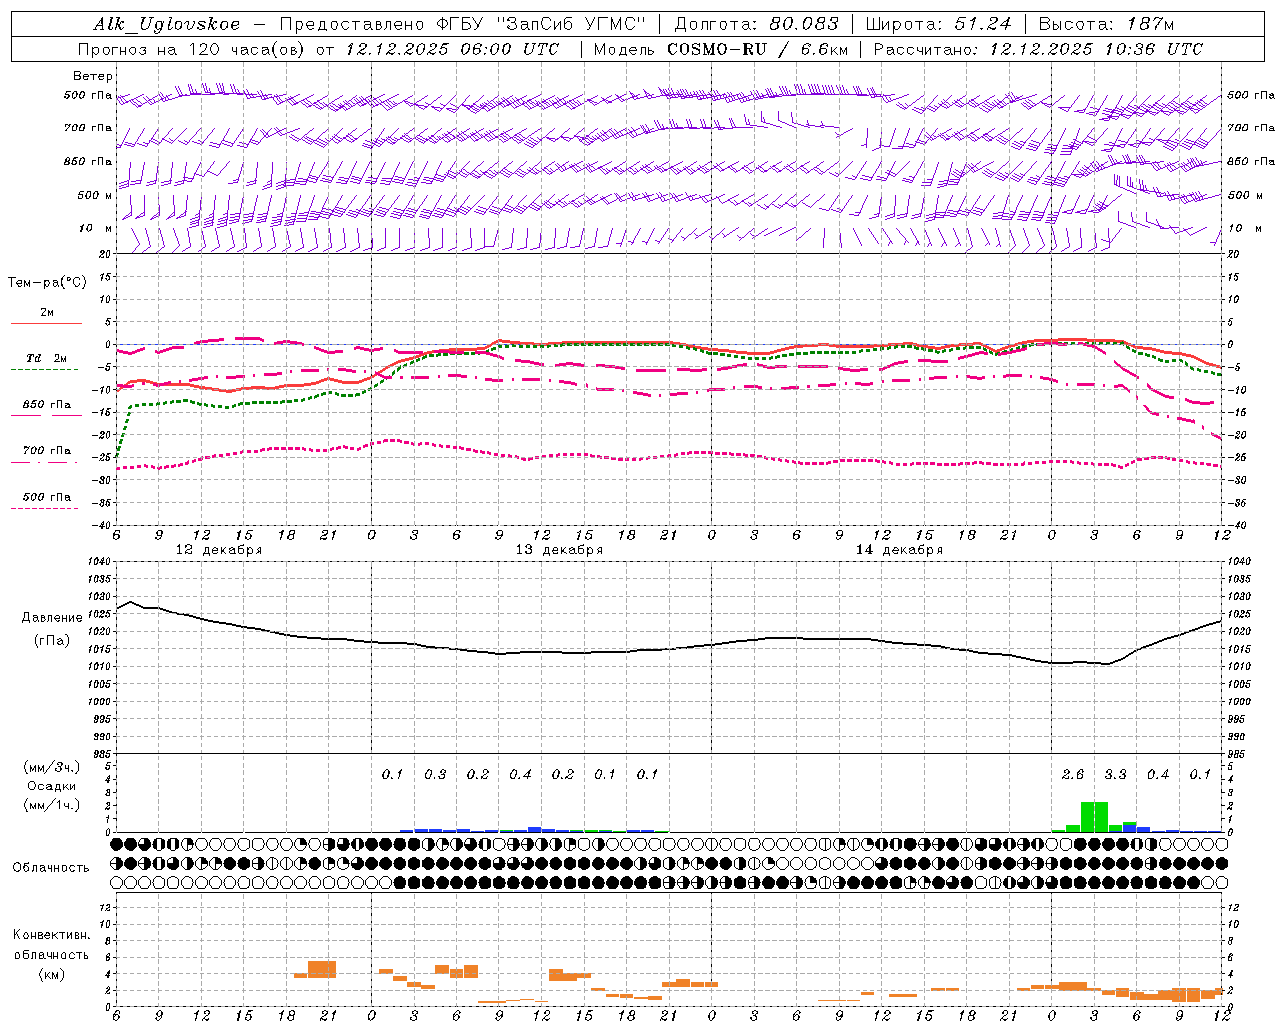Click the Долгота: 80.083 field
The width and height of the screenshot is (1280, 1024).
pyautogui.click(x=756, y=24)
